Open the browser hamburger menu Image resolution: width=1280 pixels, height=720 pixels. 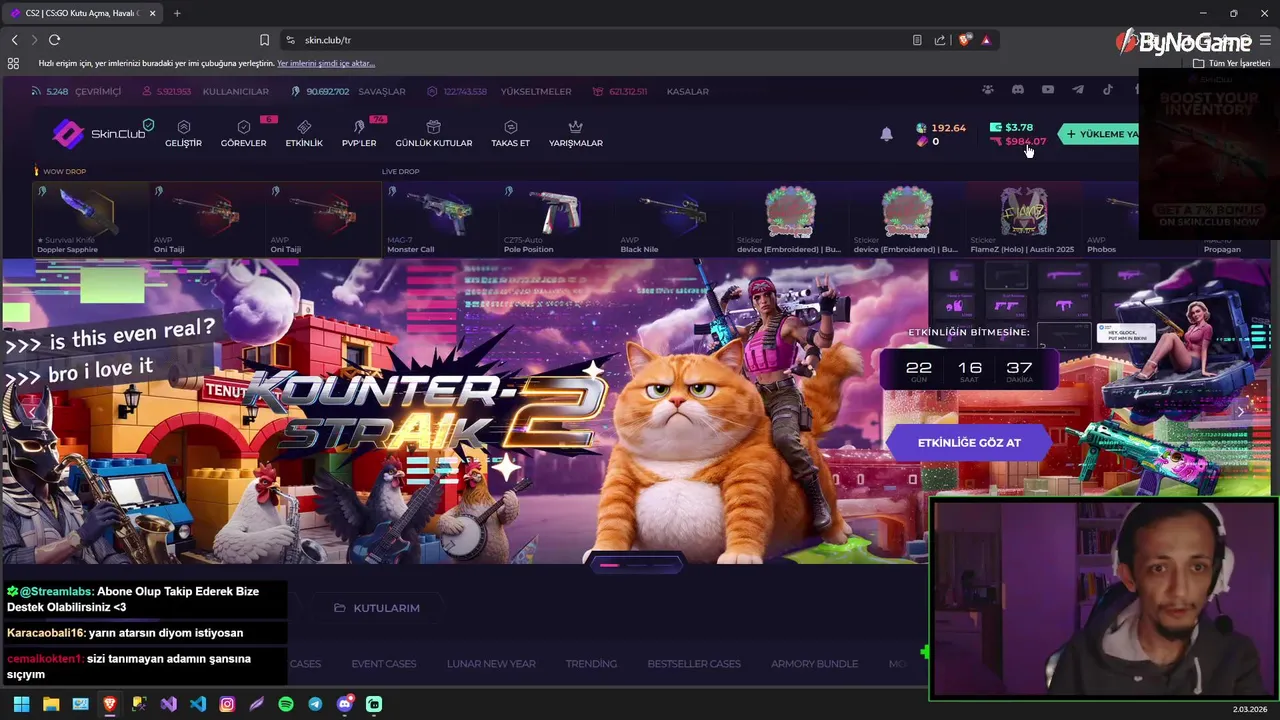tap(1265, 40)
